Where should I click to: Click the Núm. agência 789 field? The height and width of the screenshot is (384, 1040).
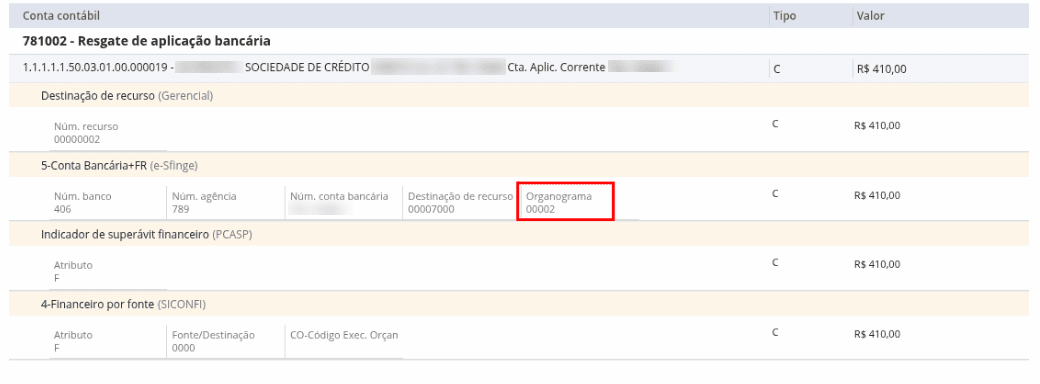[226, 202]
